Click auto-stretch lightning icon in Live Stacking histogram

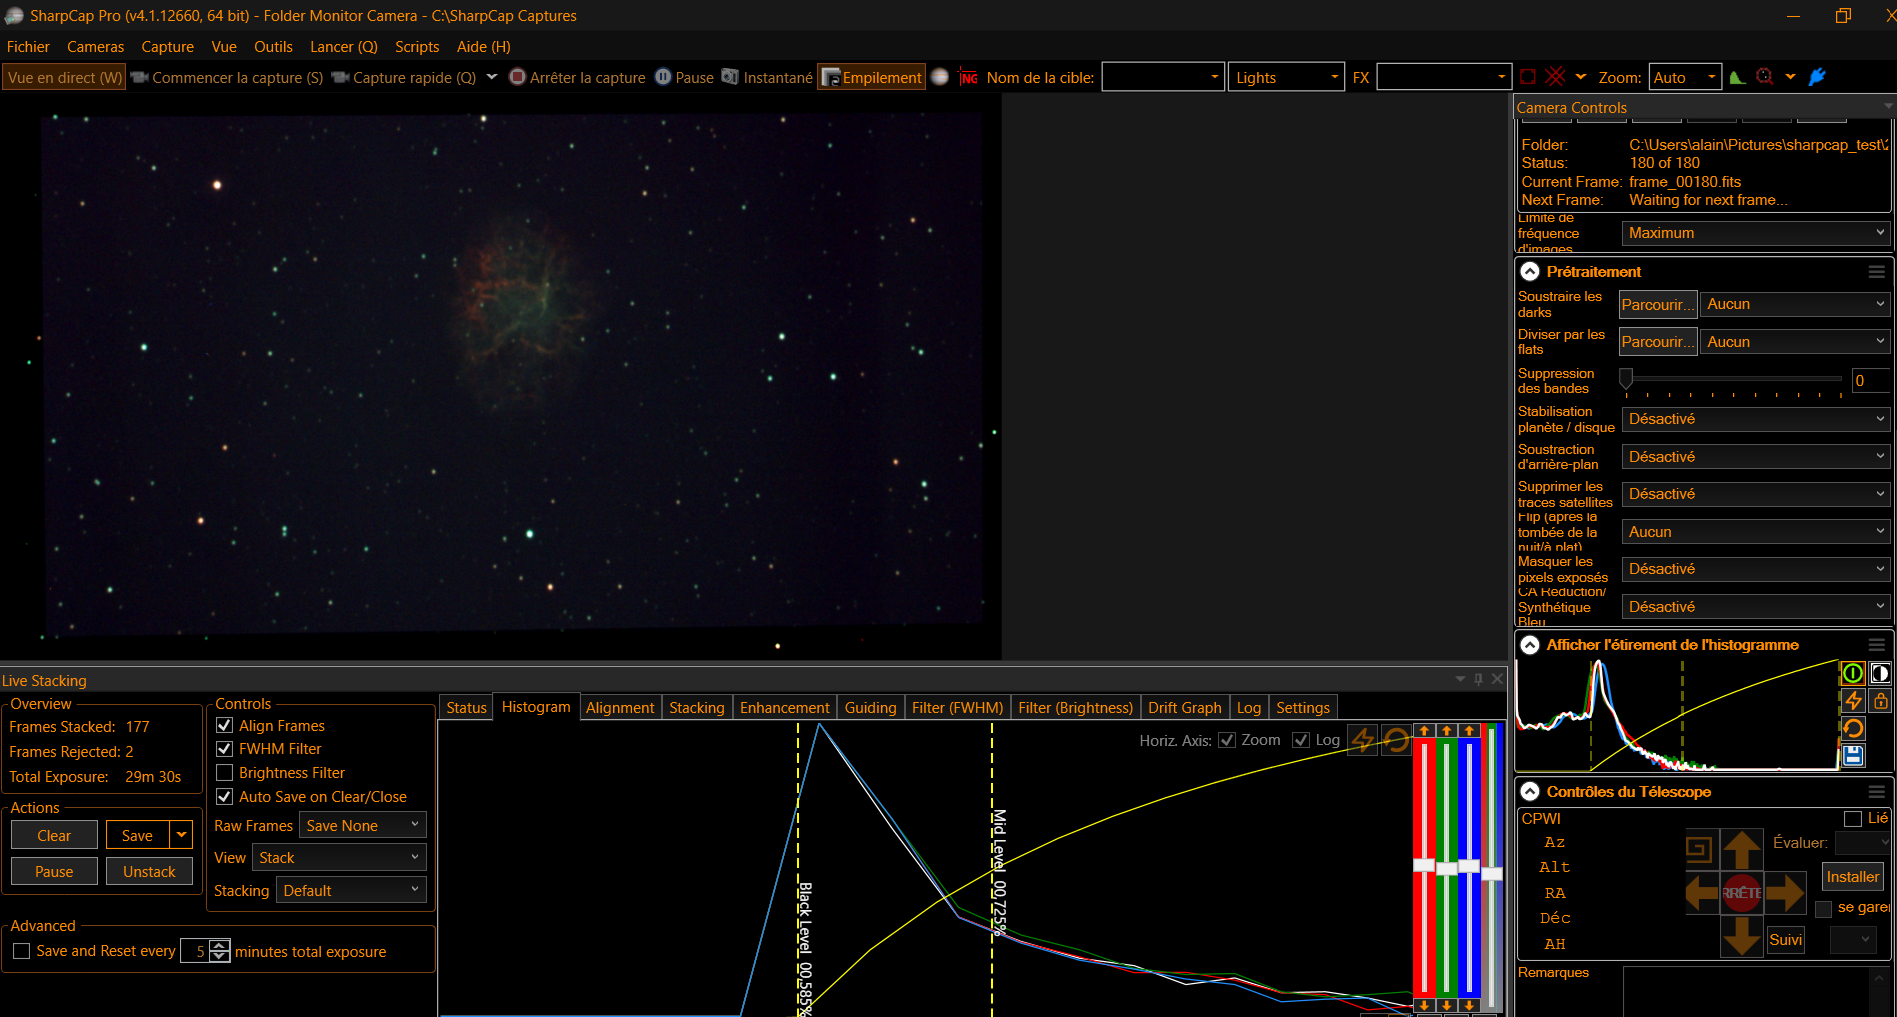[1363, 739]
